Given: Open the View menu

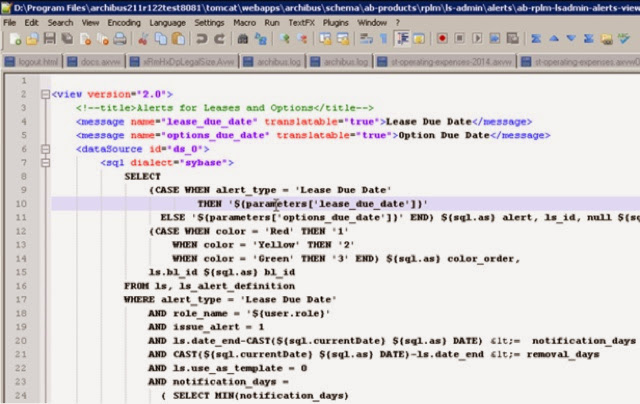Looking at the screenshot, I should pos(90,23).
